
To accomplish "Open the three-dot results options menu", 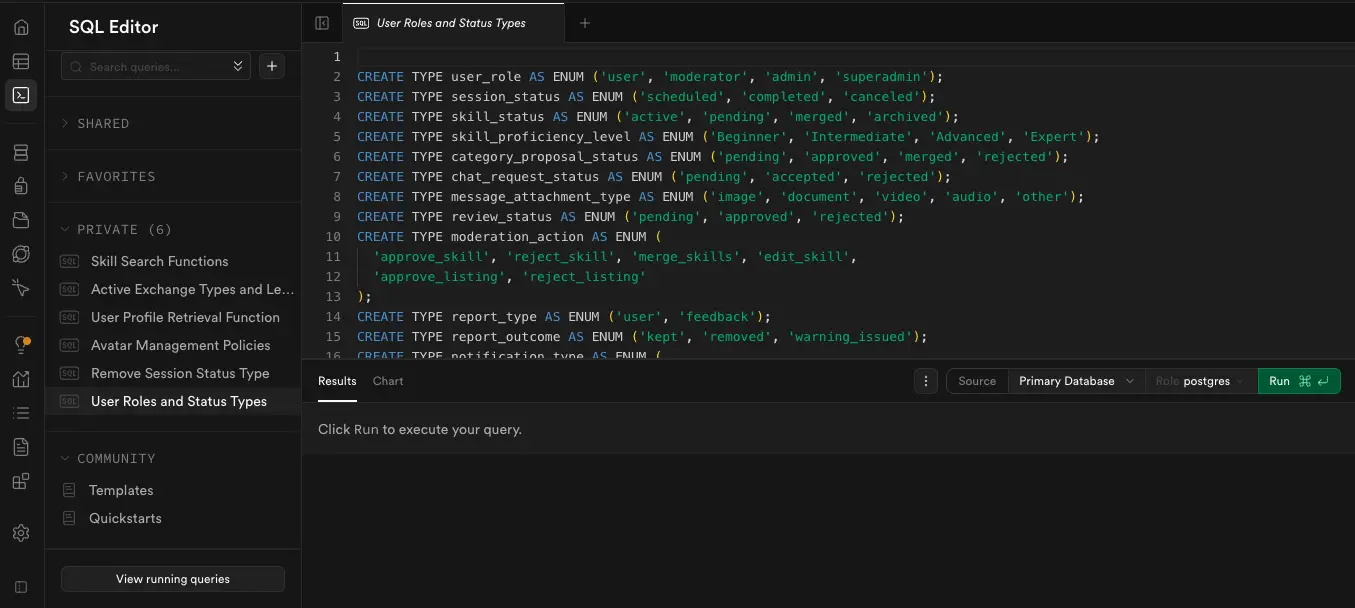I will (926, 381).
